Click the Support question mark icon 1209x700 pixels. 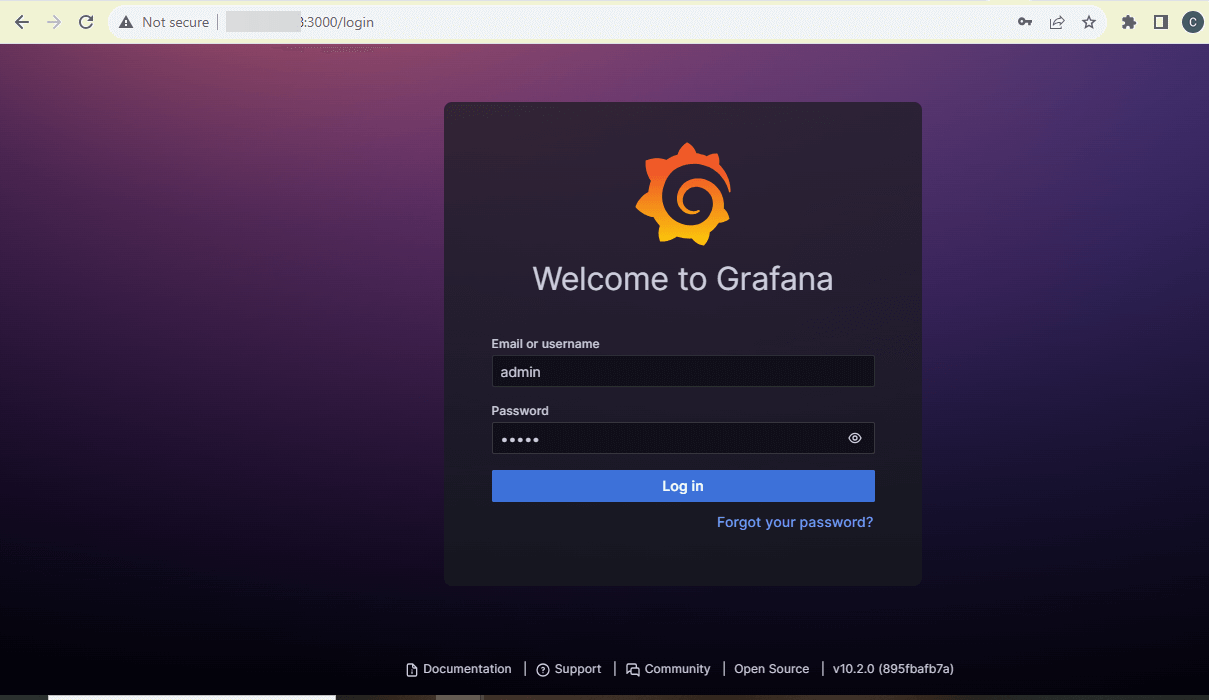pyautogui.click(x=541, y=668)
